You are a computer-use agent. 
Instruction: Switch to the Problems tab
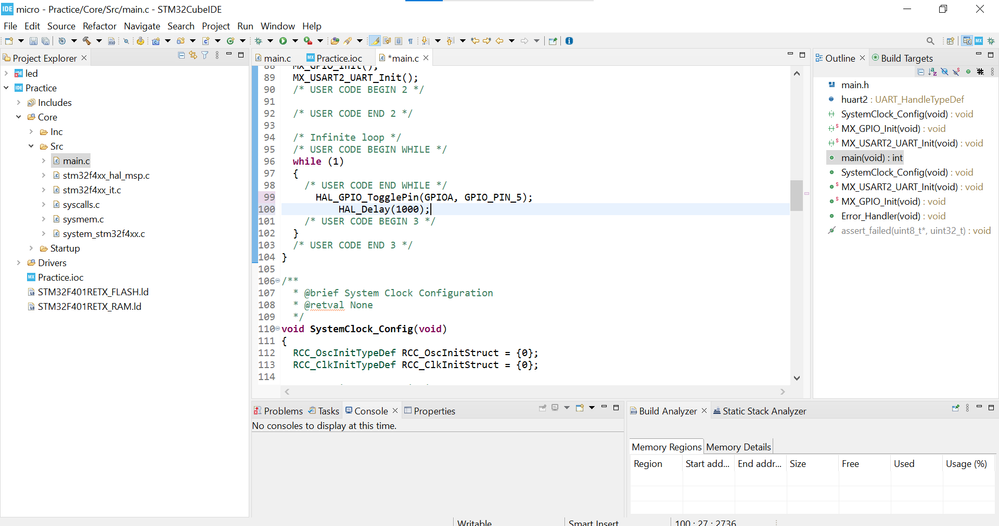coord(278,411)
